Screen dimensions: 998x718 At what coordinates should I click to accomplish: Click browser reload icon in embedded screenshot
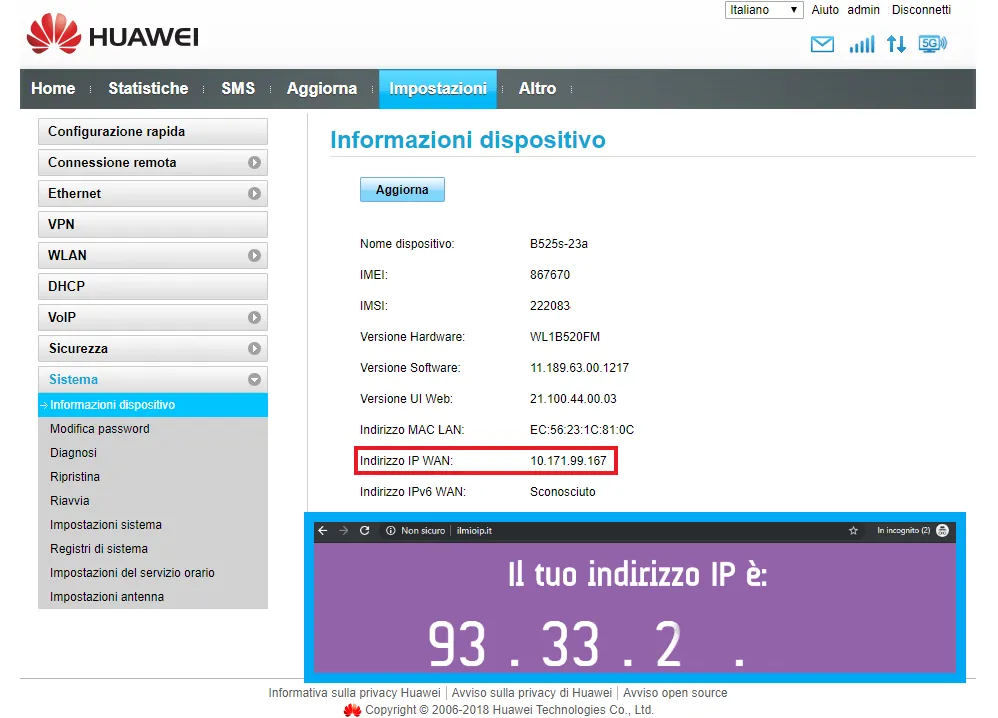pyautogui.click(x=365, y=531)
